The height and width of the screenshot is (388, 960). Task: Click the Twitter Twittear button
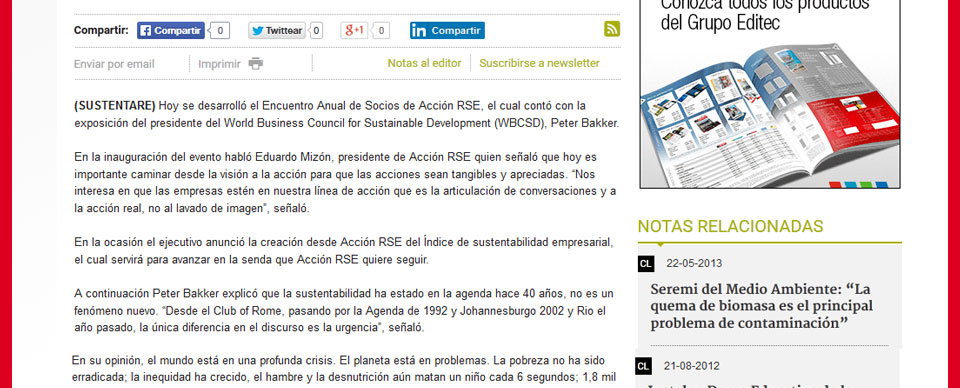[277, 31]
